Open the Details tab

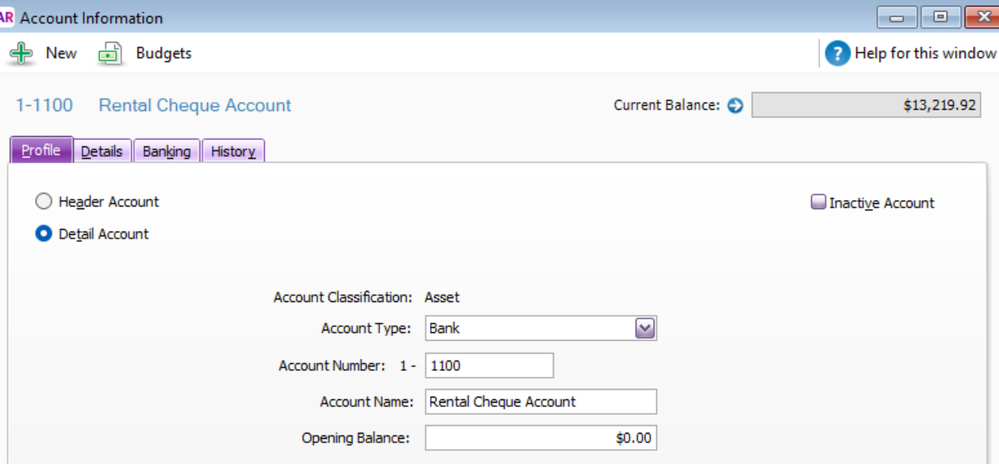pyautogui.click(x=102, y=152)
